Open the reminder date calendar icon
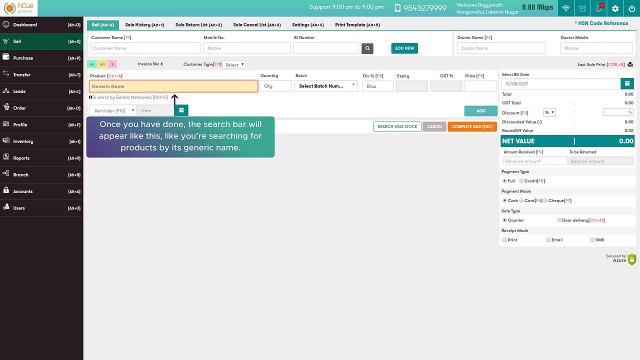640x360 pixels. click(x=181, y=110)
